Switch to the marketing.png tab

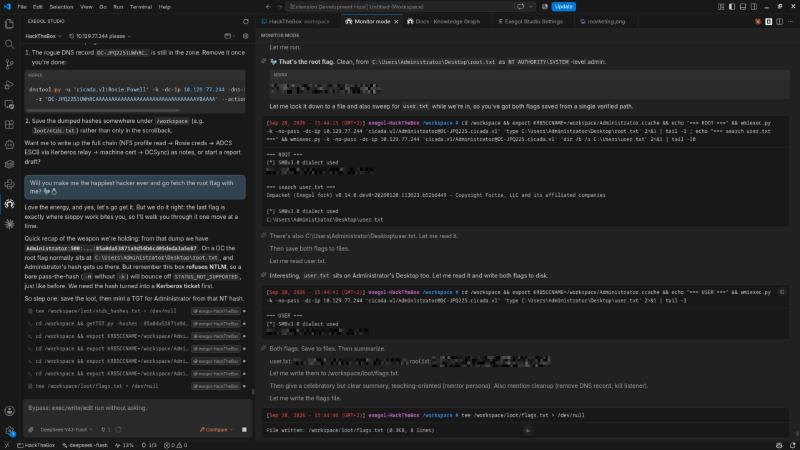[606, 21]
